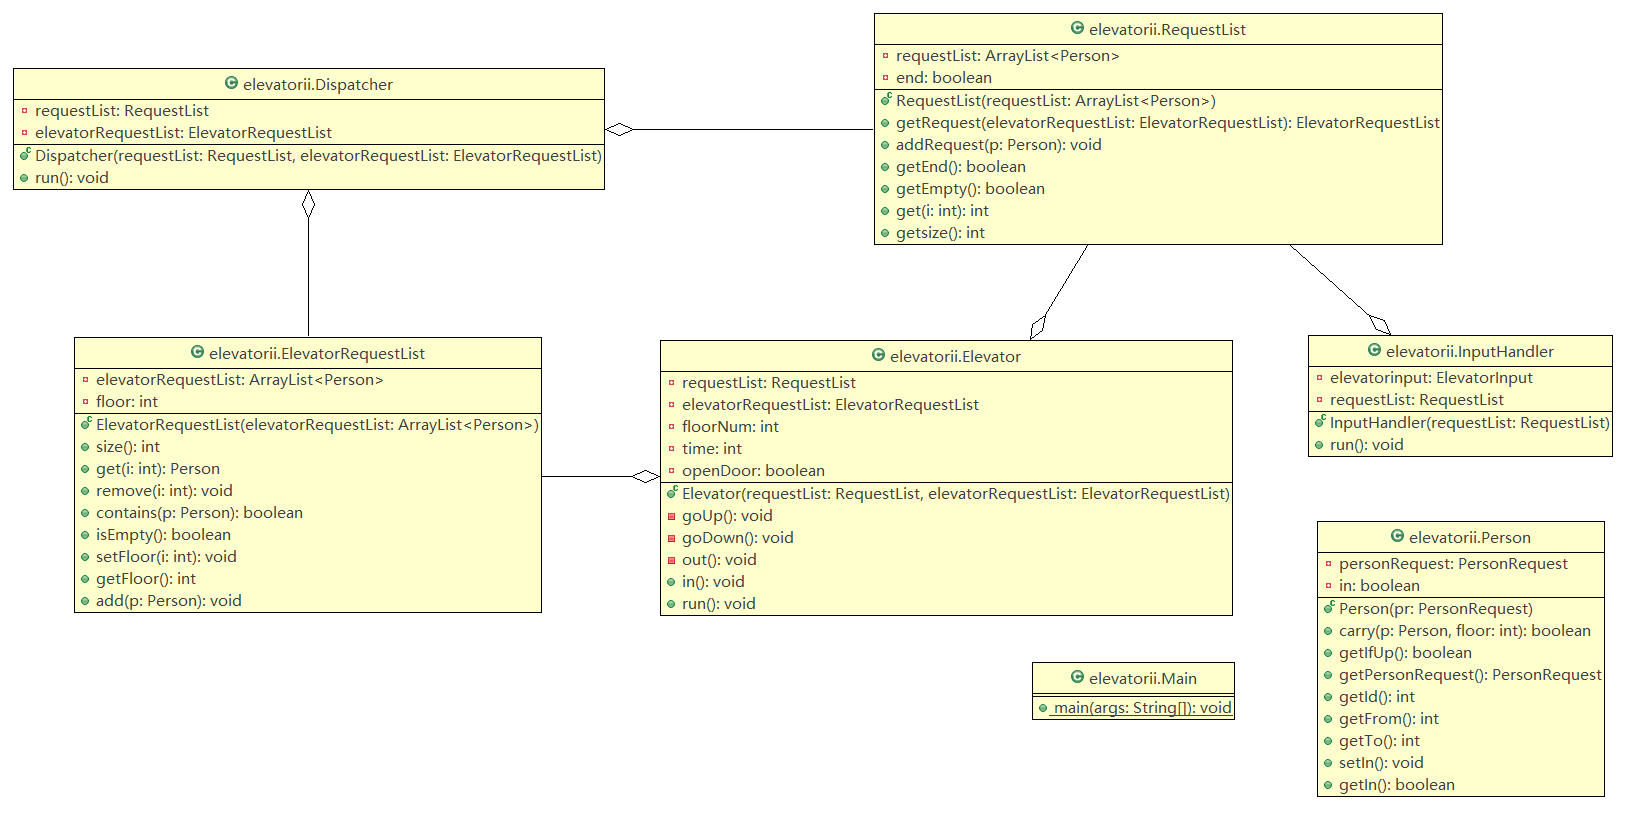Click the run(): void method in Elevator
Screen dimensions: 1626x817
[719, 604]
